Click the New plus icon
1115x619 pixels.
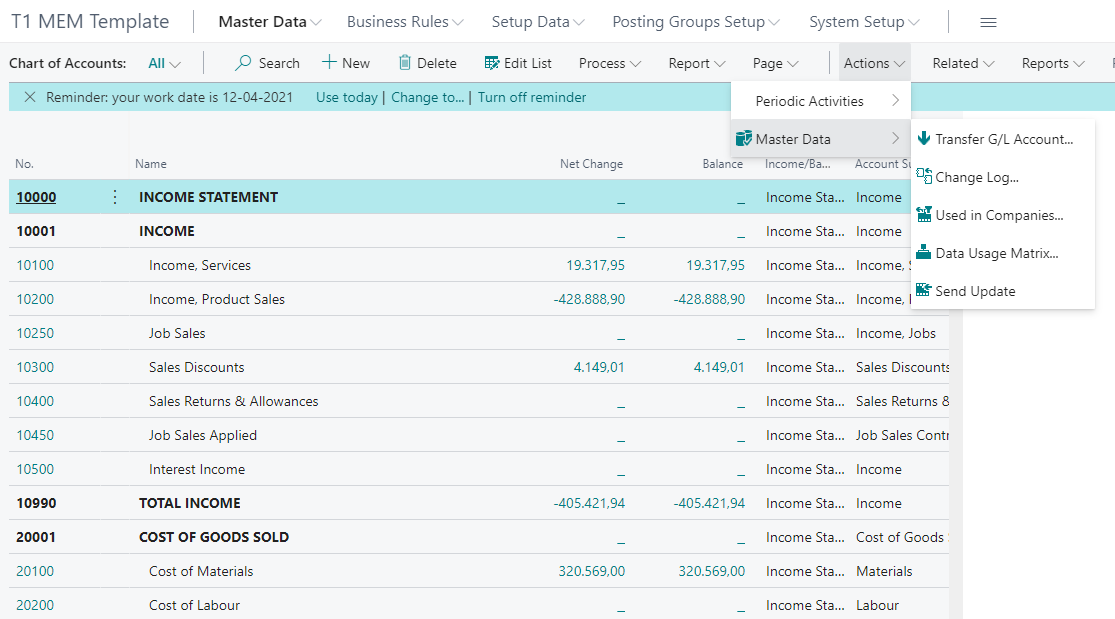coord(329,63)
